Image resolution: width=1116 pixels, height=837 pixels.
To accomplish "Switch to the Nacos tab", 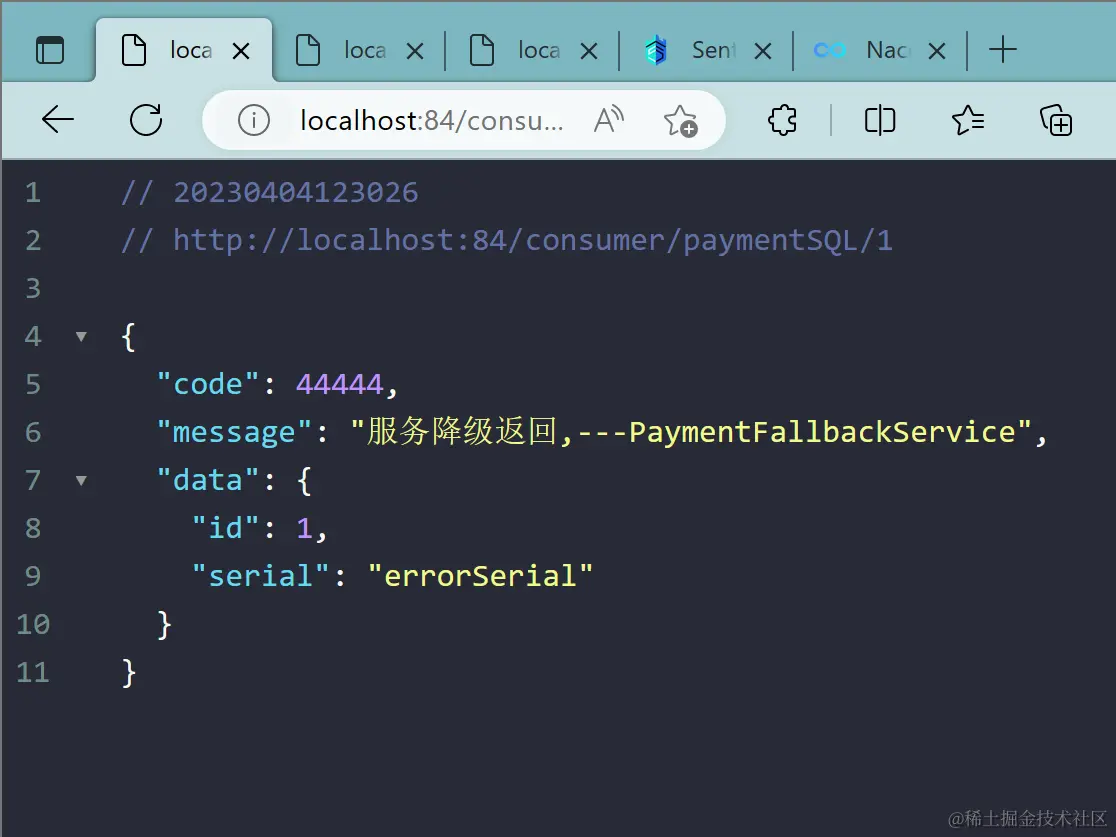I will coord(882,50).
